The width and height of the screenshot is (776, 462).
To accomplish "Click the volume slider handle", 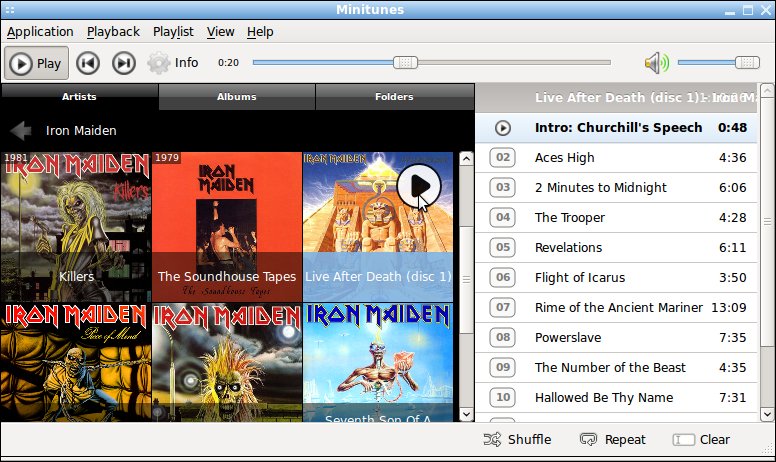I will click(747, 62).
